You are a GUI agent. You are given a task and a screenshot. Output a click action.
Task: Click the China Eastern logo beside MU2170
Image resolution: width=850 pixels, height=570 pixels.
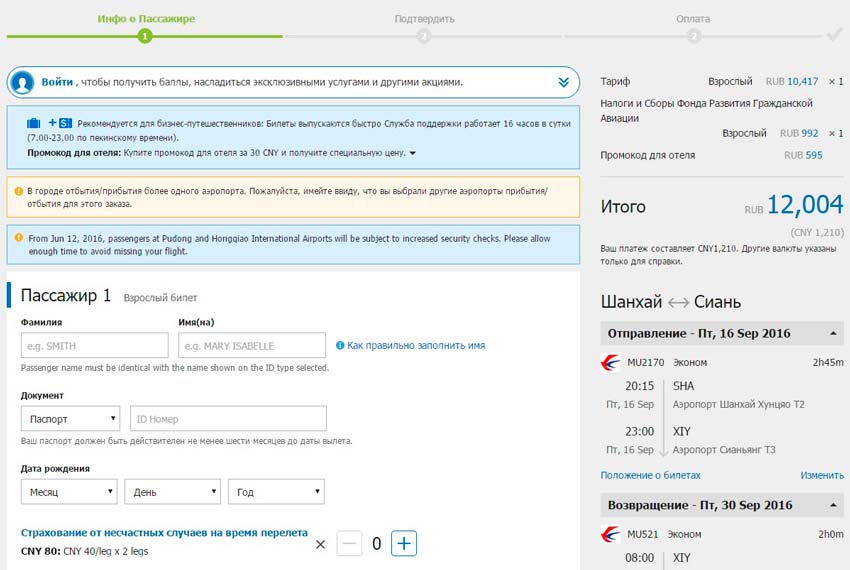pyautogui.click(x=610, y=362)
